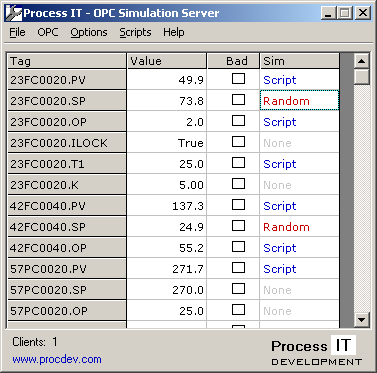Select the 23FC0020.SP tag row header
Image resolution: width=377 pixels, height=373 pixels.
click(67, 100)
